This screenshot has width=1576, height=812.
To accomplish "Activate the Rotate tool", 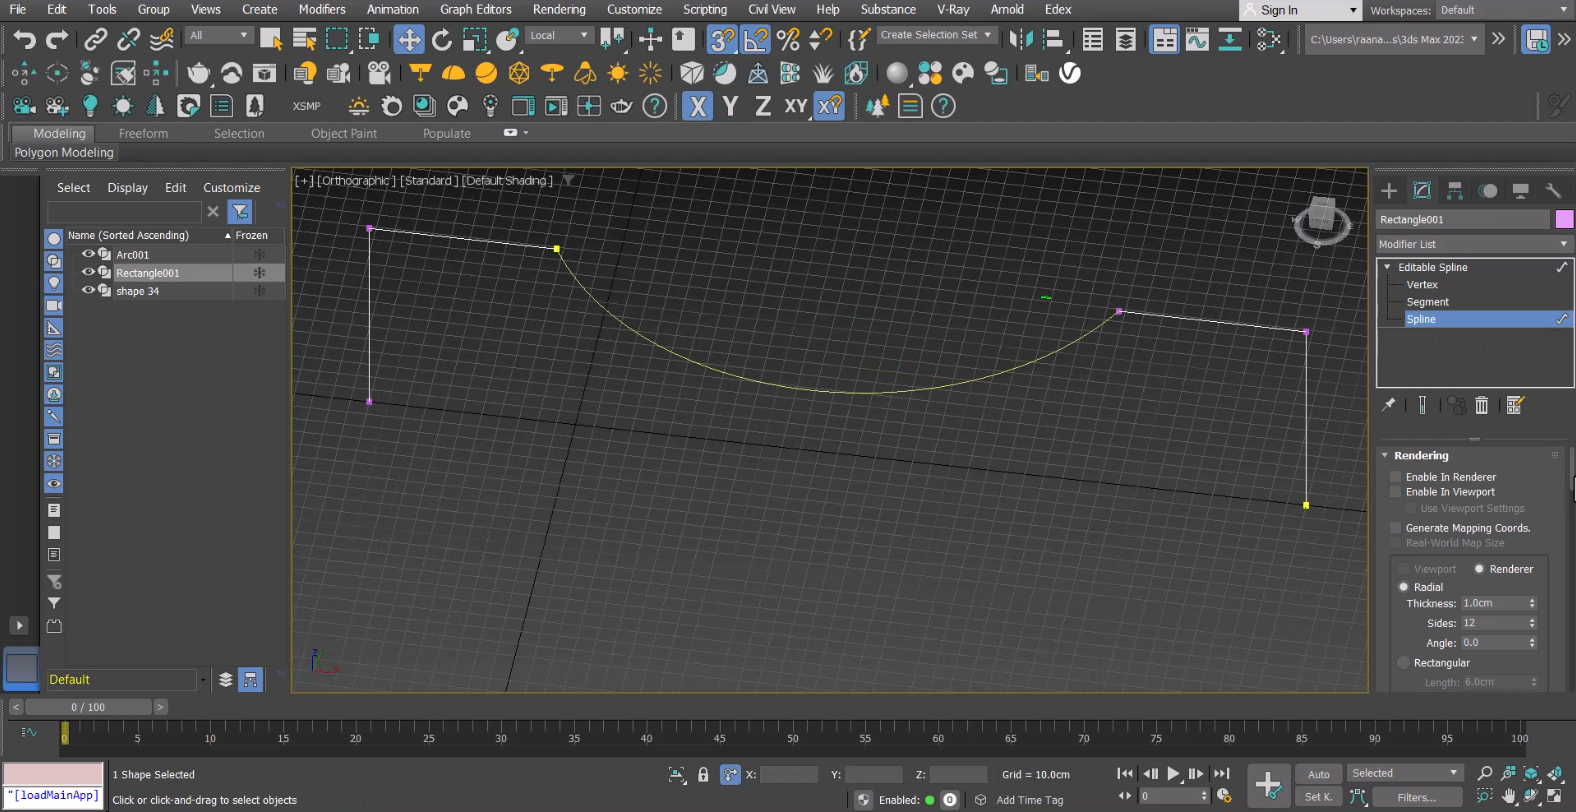I will pos(441,39).
